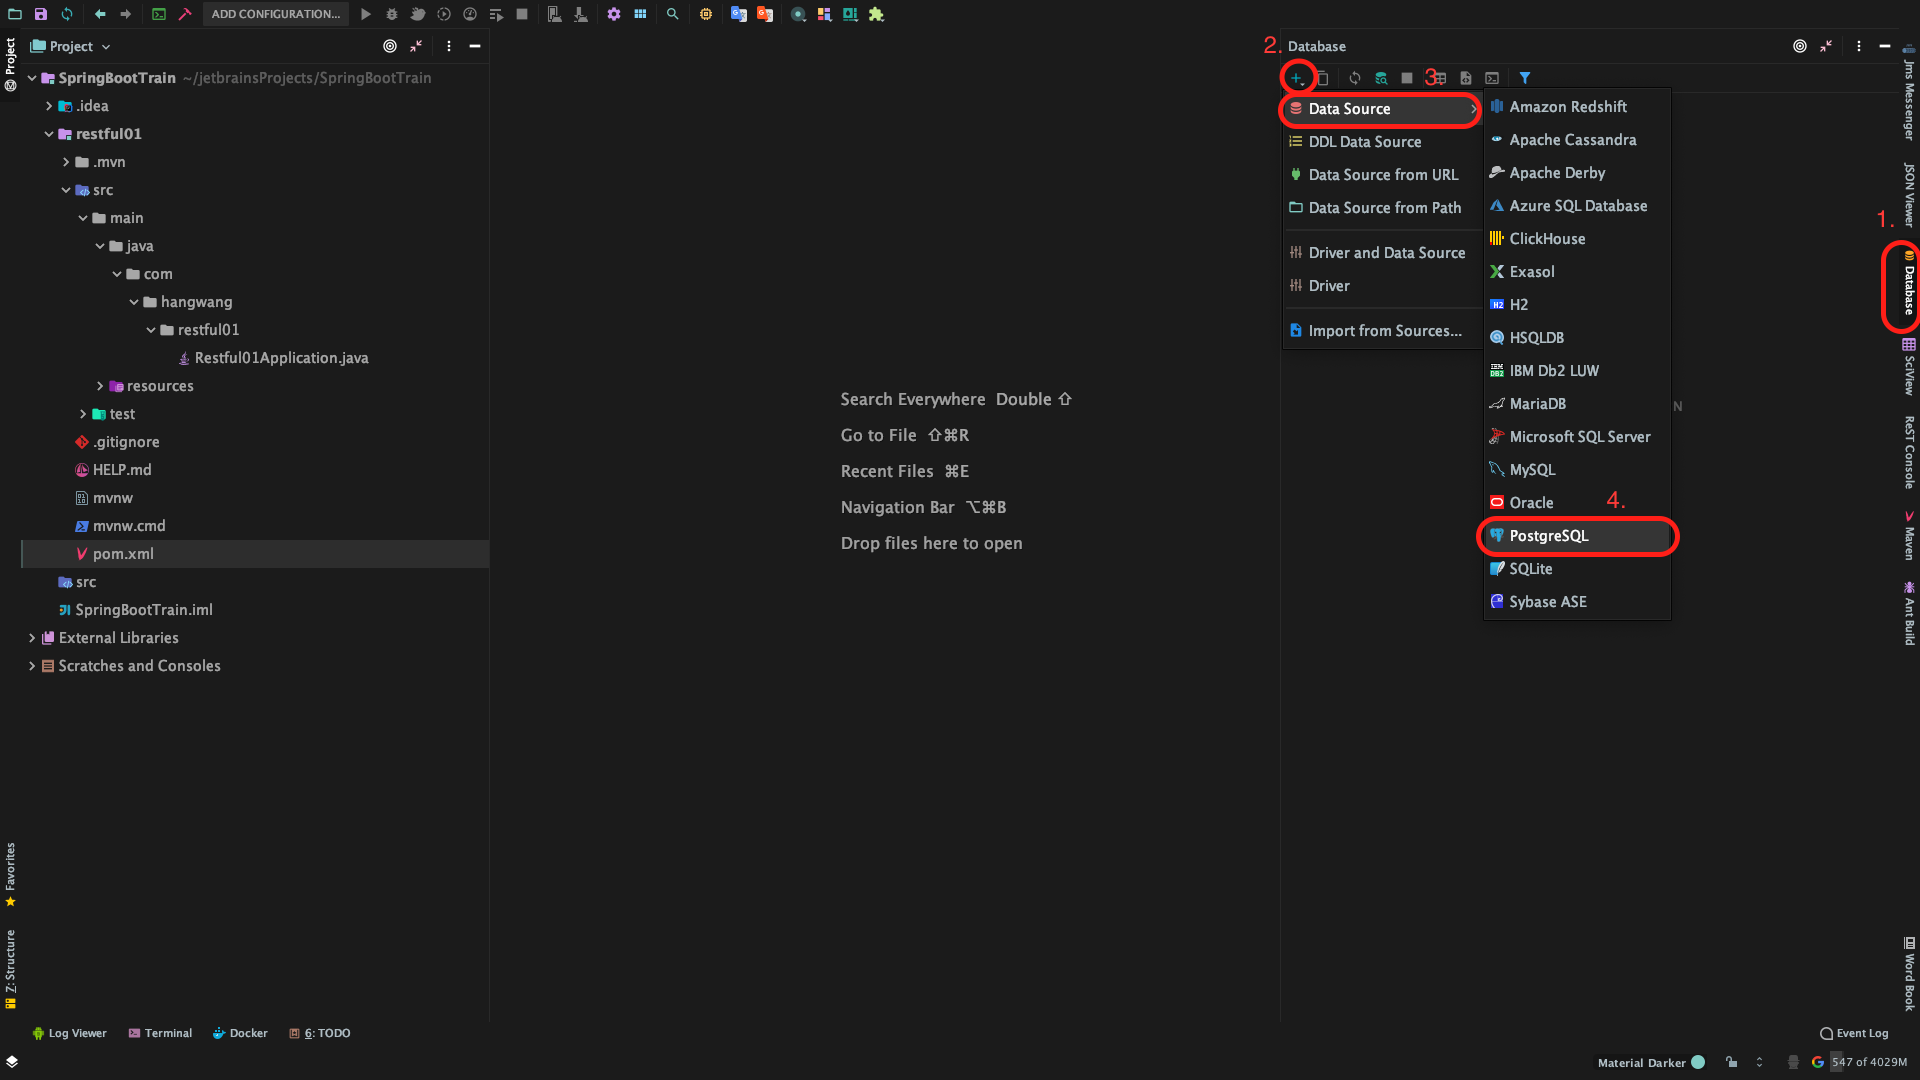Expand the resources folder
Image resolution: width=1920 pixels, height=1080 pixels.
100,386
